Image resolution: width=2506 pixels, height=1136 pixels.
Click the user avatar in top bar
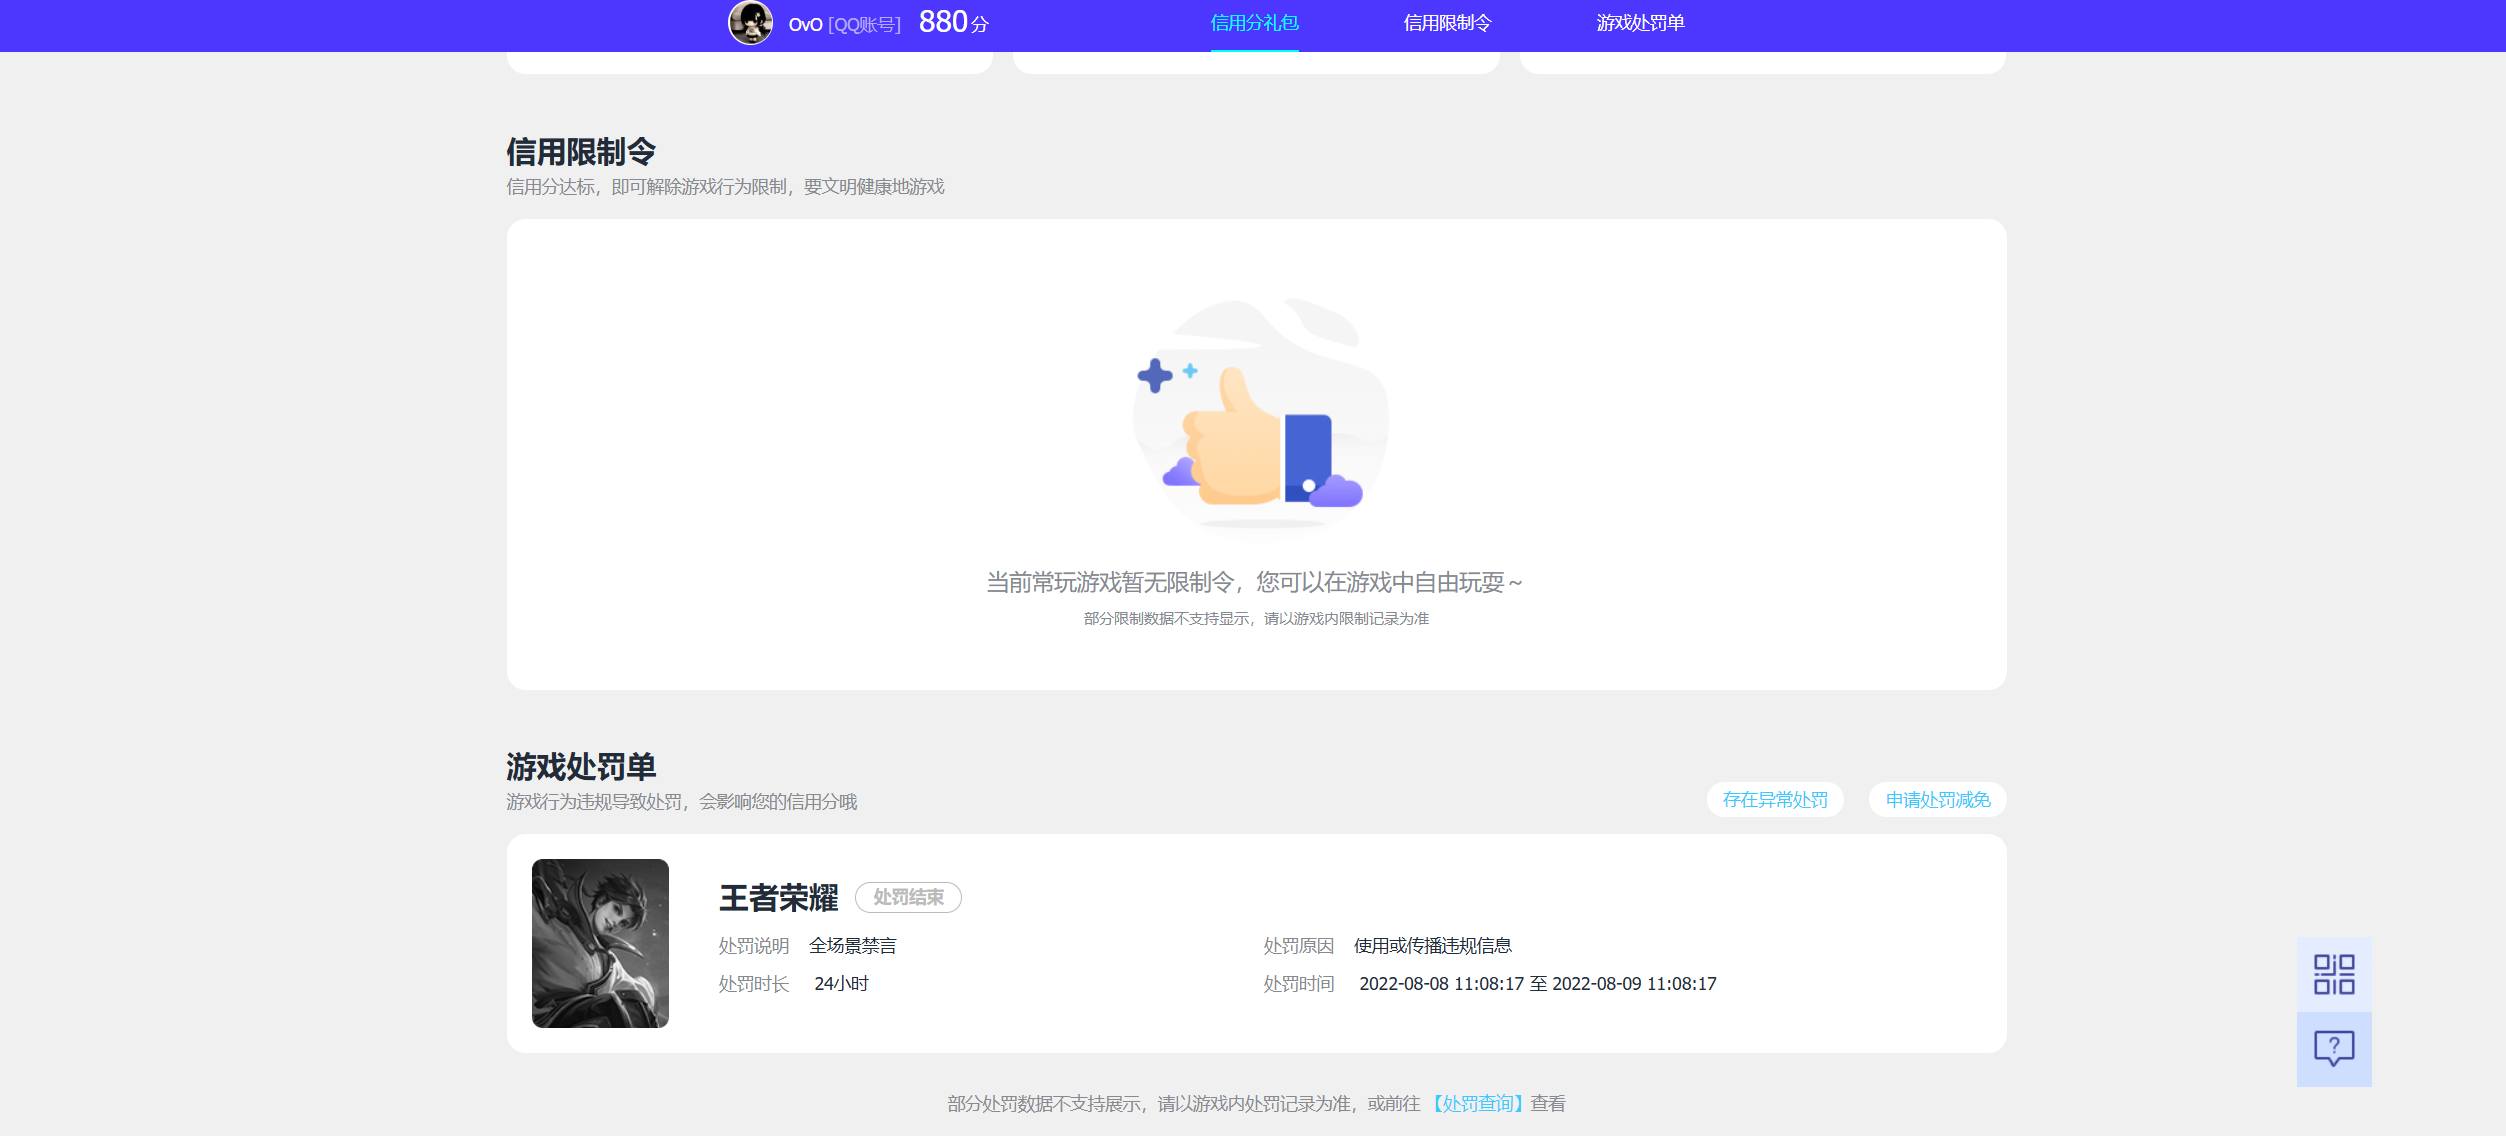[x=750, y=23]
